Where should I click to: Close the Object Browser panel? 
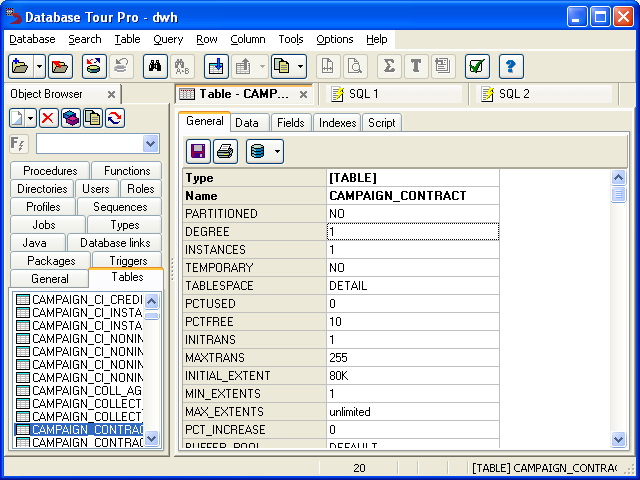point(111,95)
